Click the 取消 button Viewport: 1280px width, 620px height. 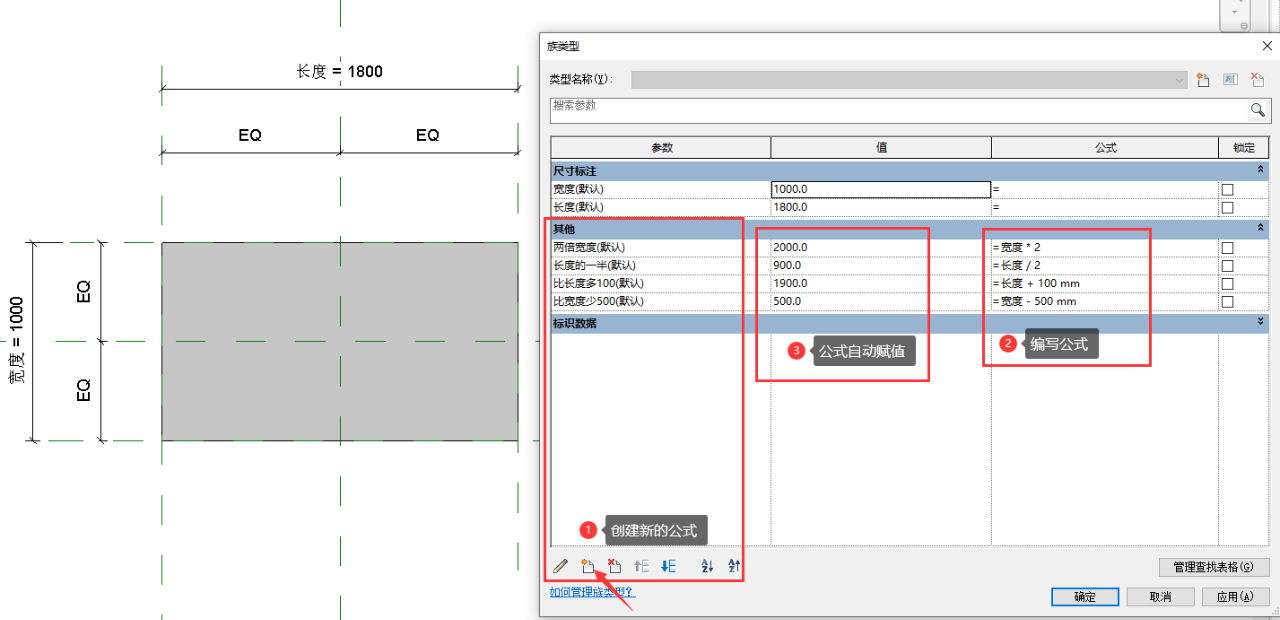click(1160, 597)
